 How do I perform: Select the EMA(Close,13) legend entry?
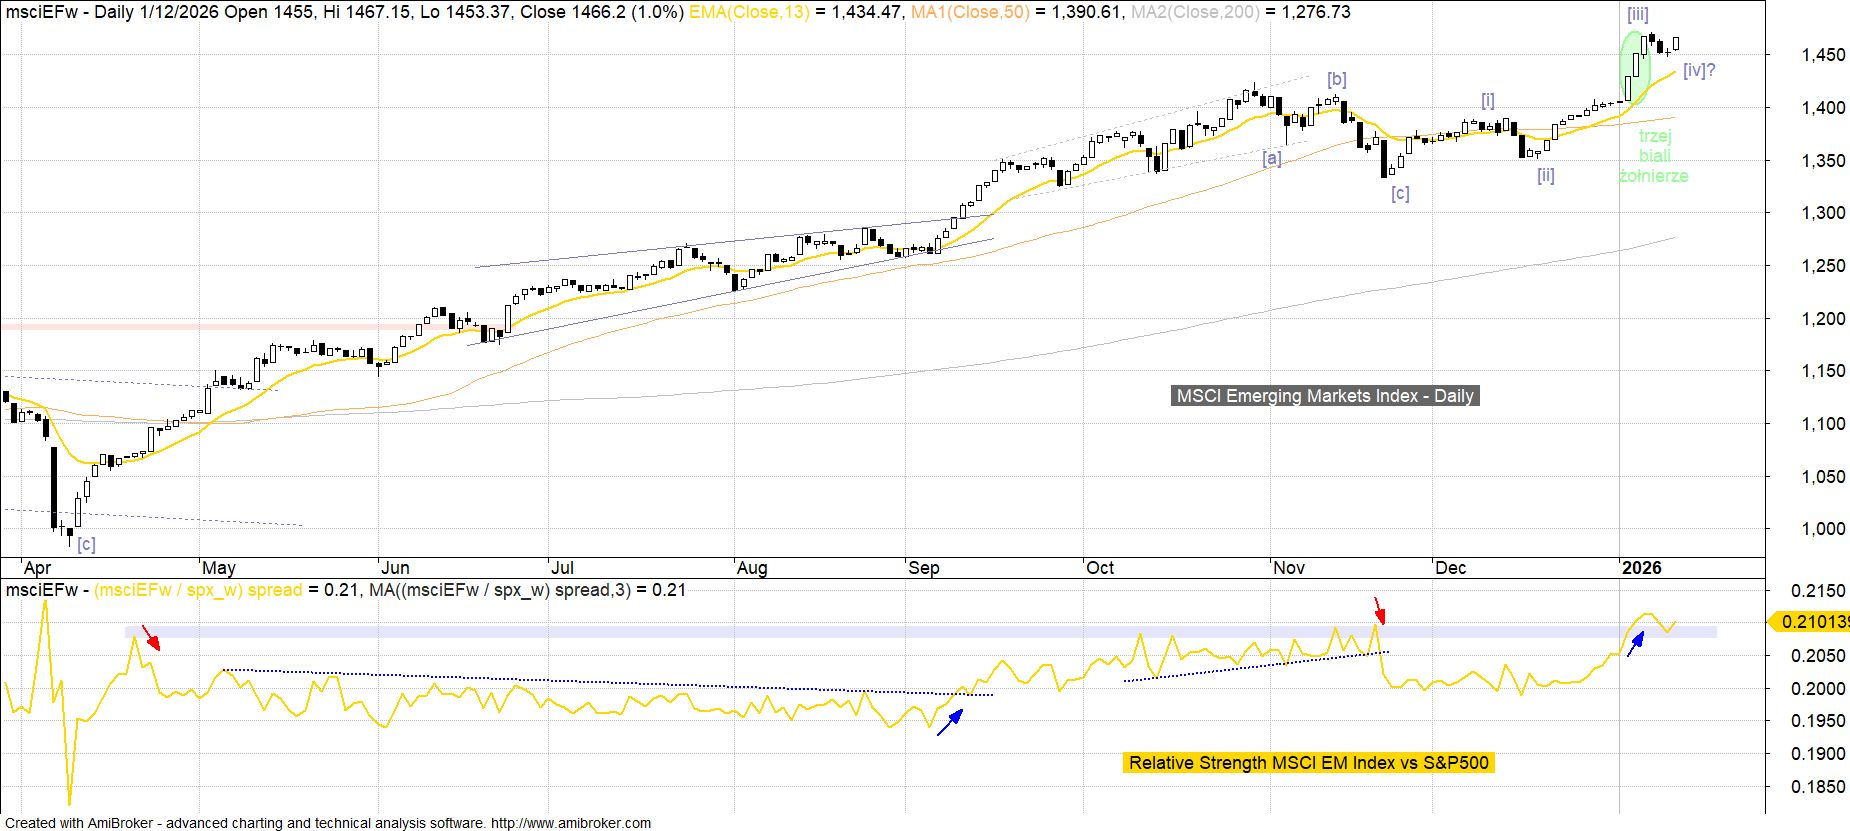point(749,12)
